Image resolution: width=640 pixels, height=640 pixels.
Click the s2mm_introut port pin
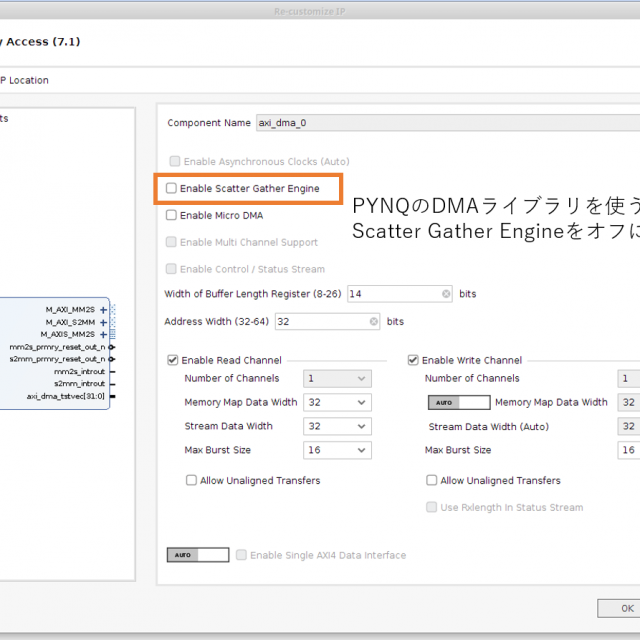(112, 383)
